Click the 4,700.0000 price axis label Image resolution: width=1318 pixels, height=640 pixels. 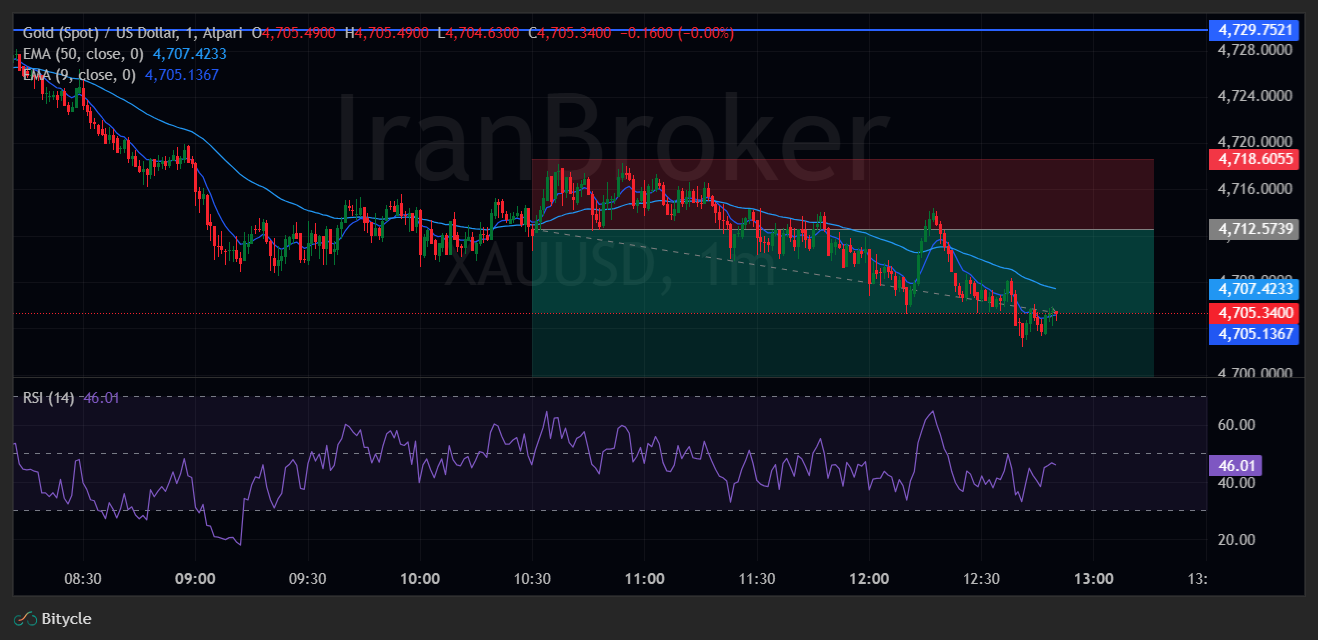click(x=1256, y=373)
